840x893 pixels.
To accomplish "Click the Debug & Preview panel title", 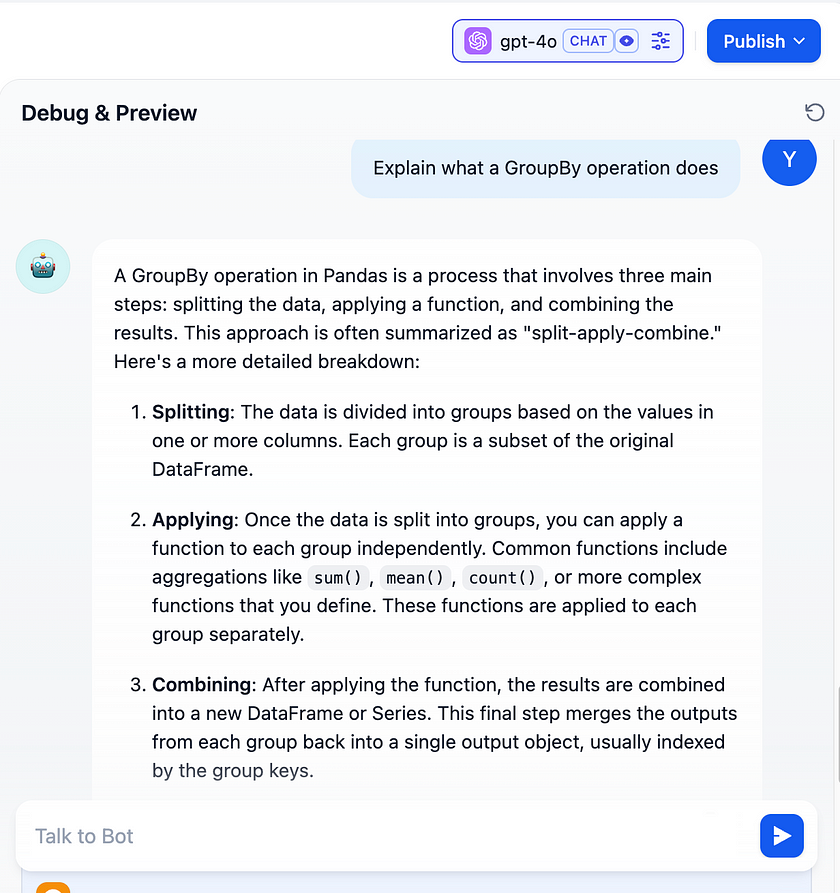I will 109,113.
